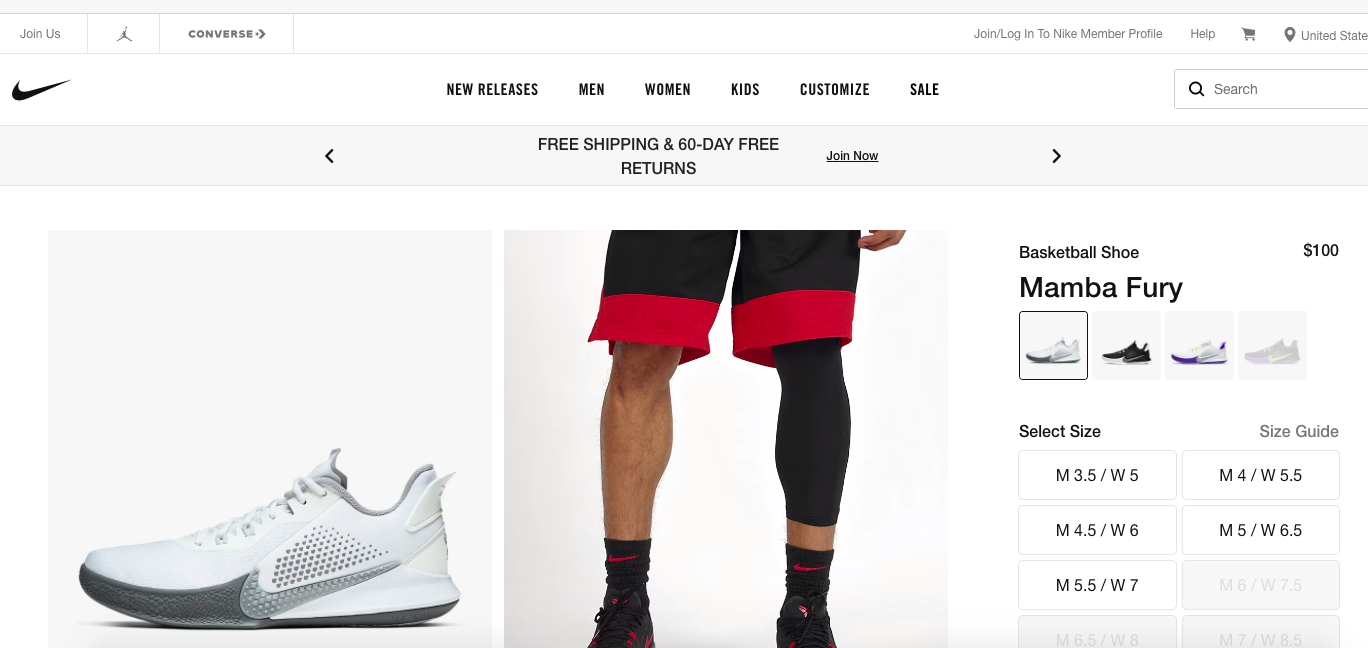
Task: Show previous promo banner with left chevron
Action: click(329, 156)
